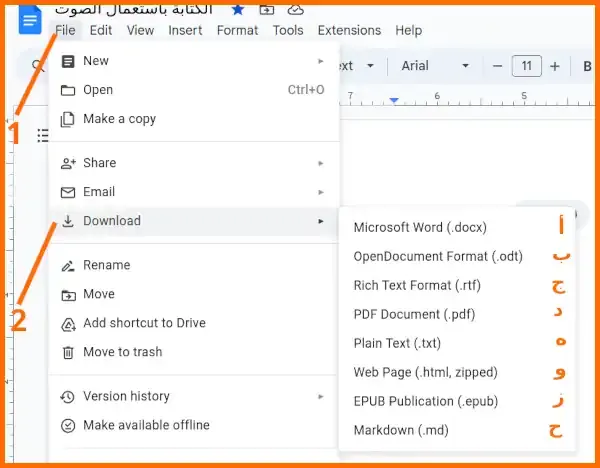The image size is (600, 468).
Task: Choose Open from the File menu
Action: 194,90
